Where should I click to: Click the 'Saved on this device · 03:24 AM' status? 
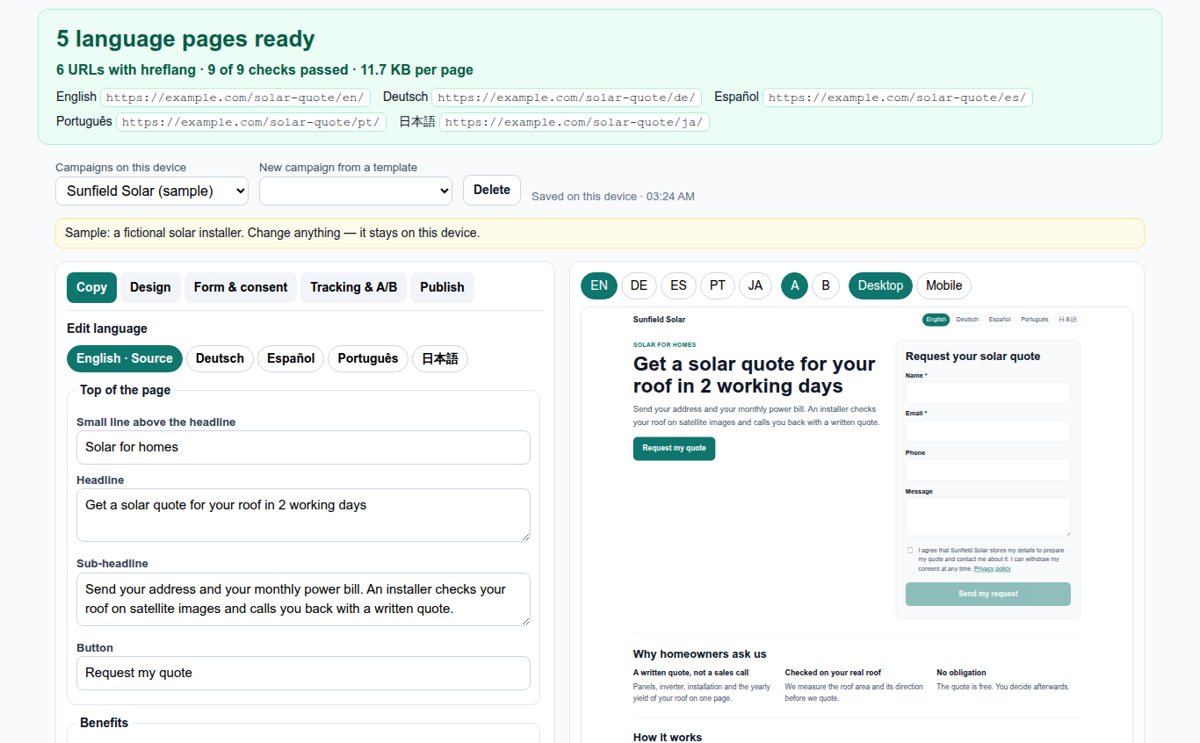tap(613, 196)
